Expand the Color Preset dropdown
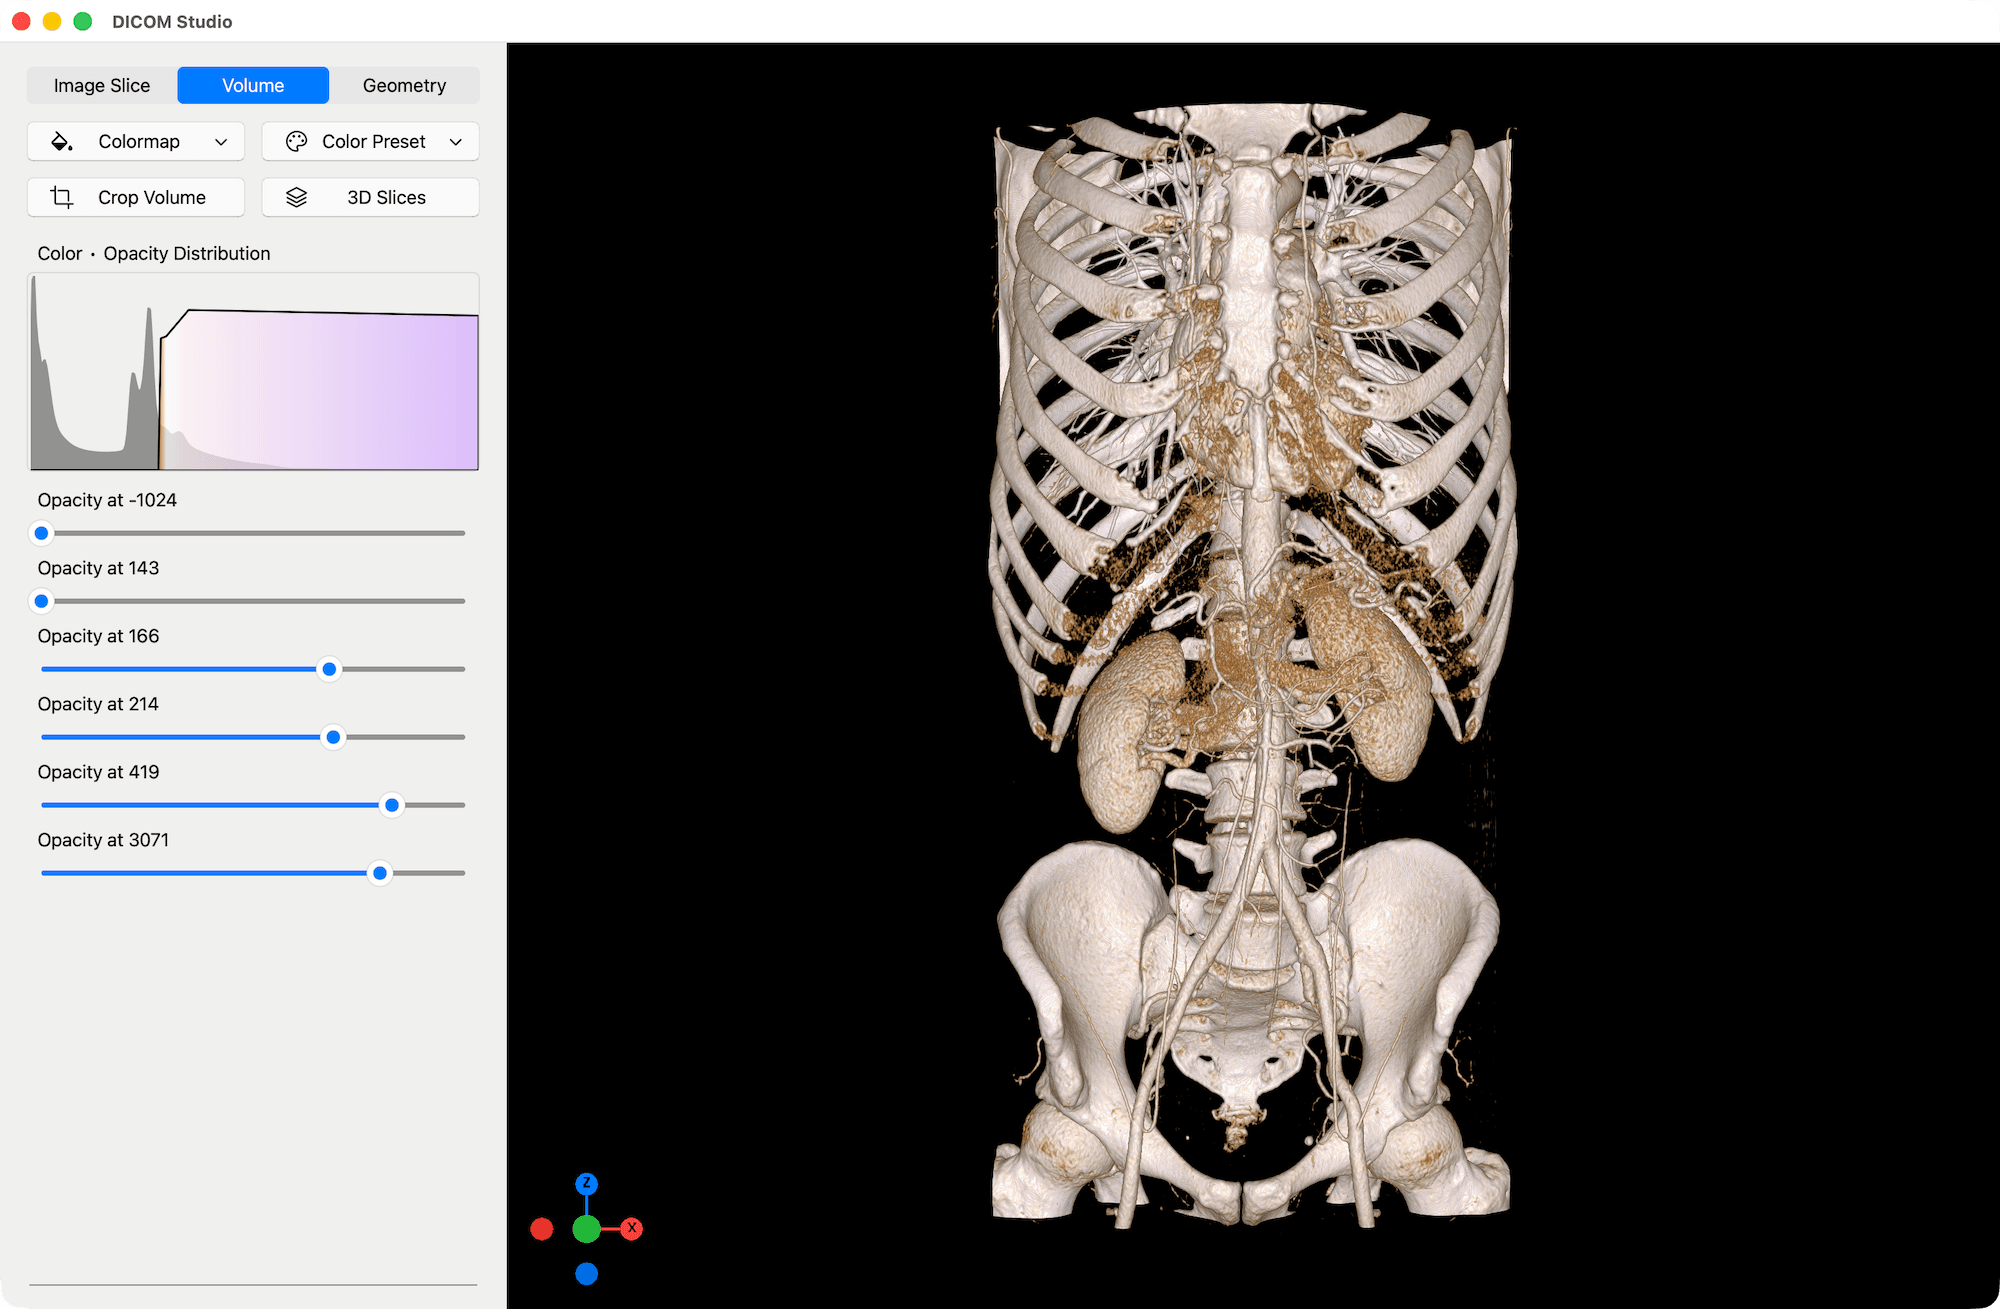The height and width of the screenshot is (1309, 2000). point(456,141)
